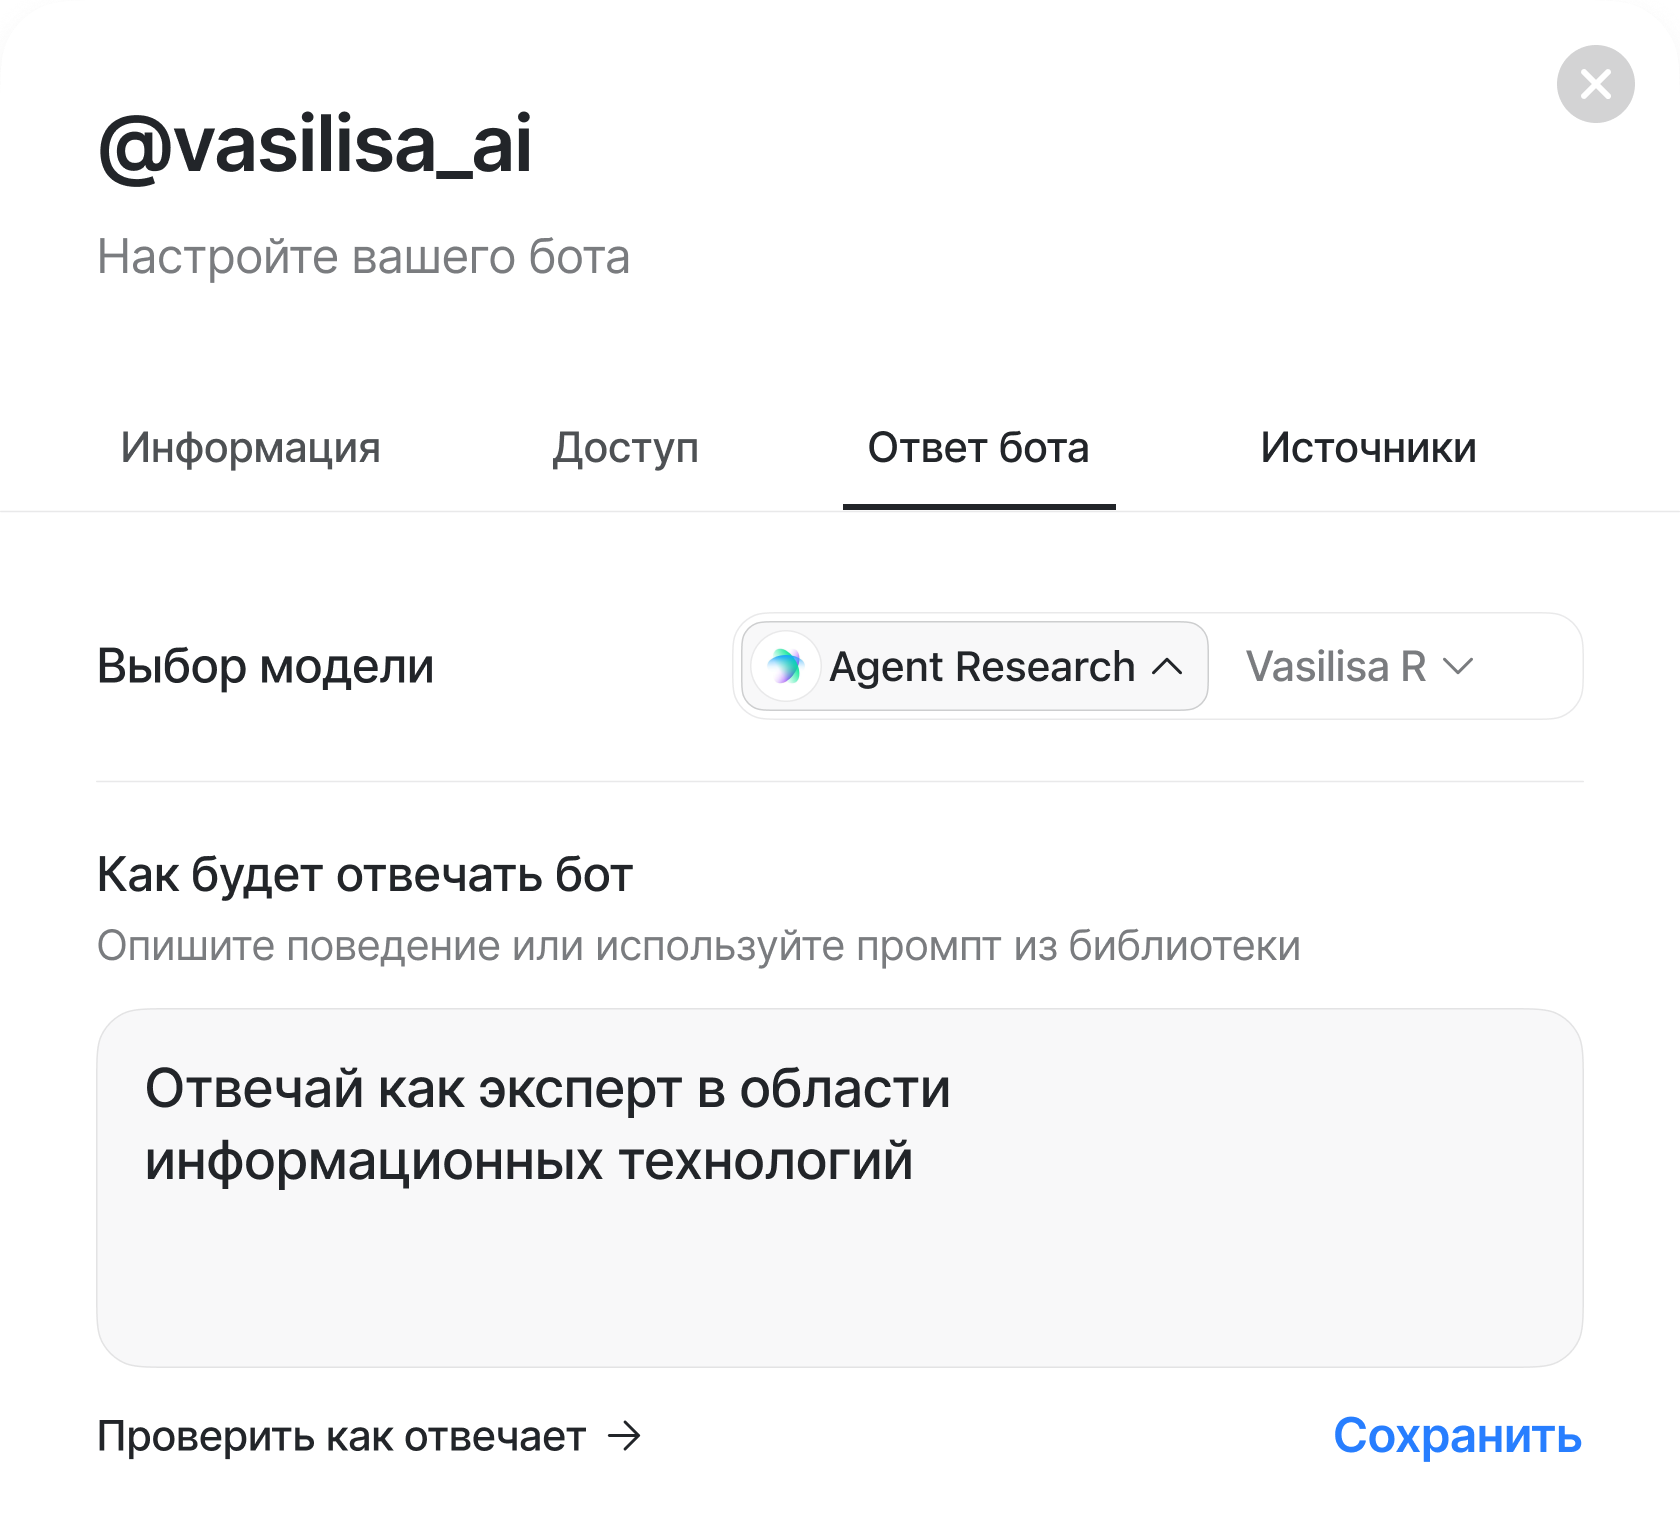Click the divider line below model selection
Screen dimensions: 1680x1527
[840, 781]
